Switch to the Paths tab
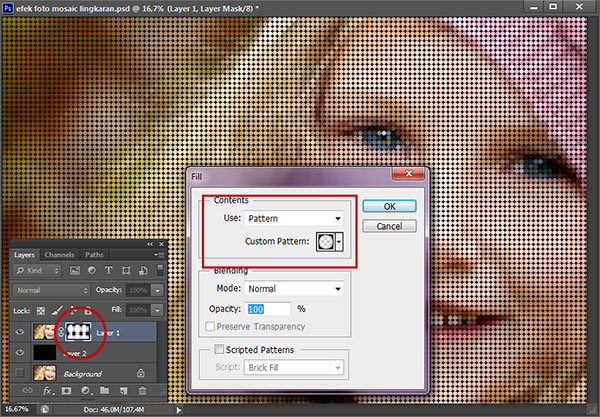Viewport: 600px width, 417px height. click(94, 255)
